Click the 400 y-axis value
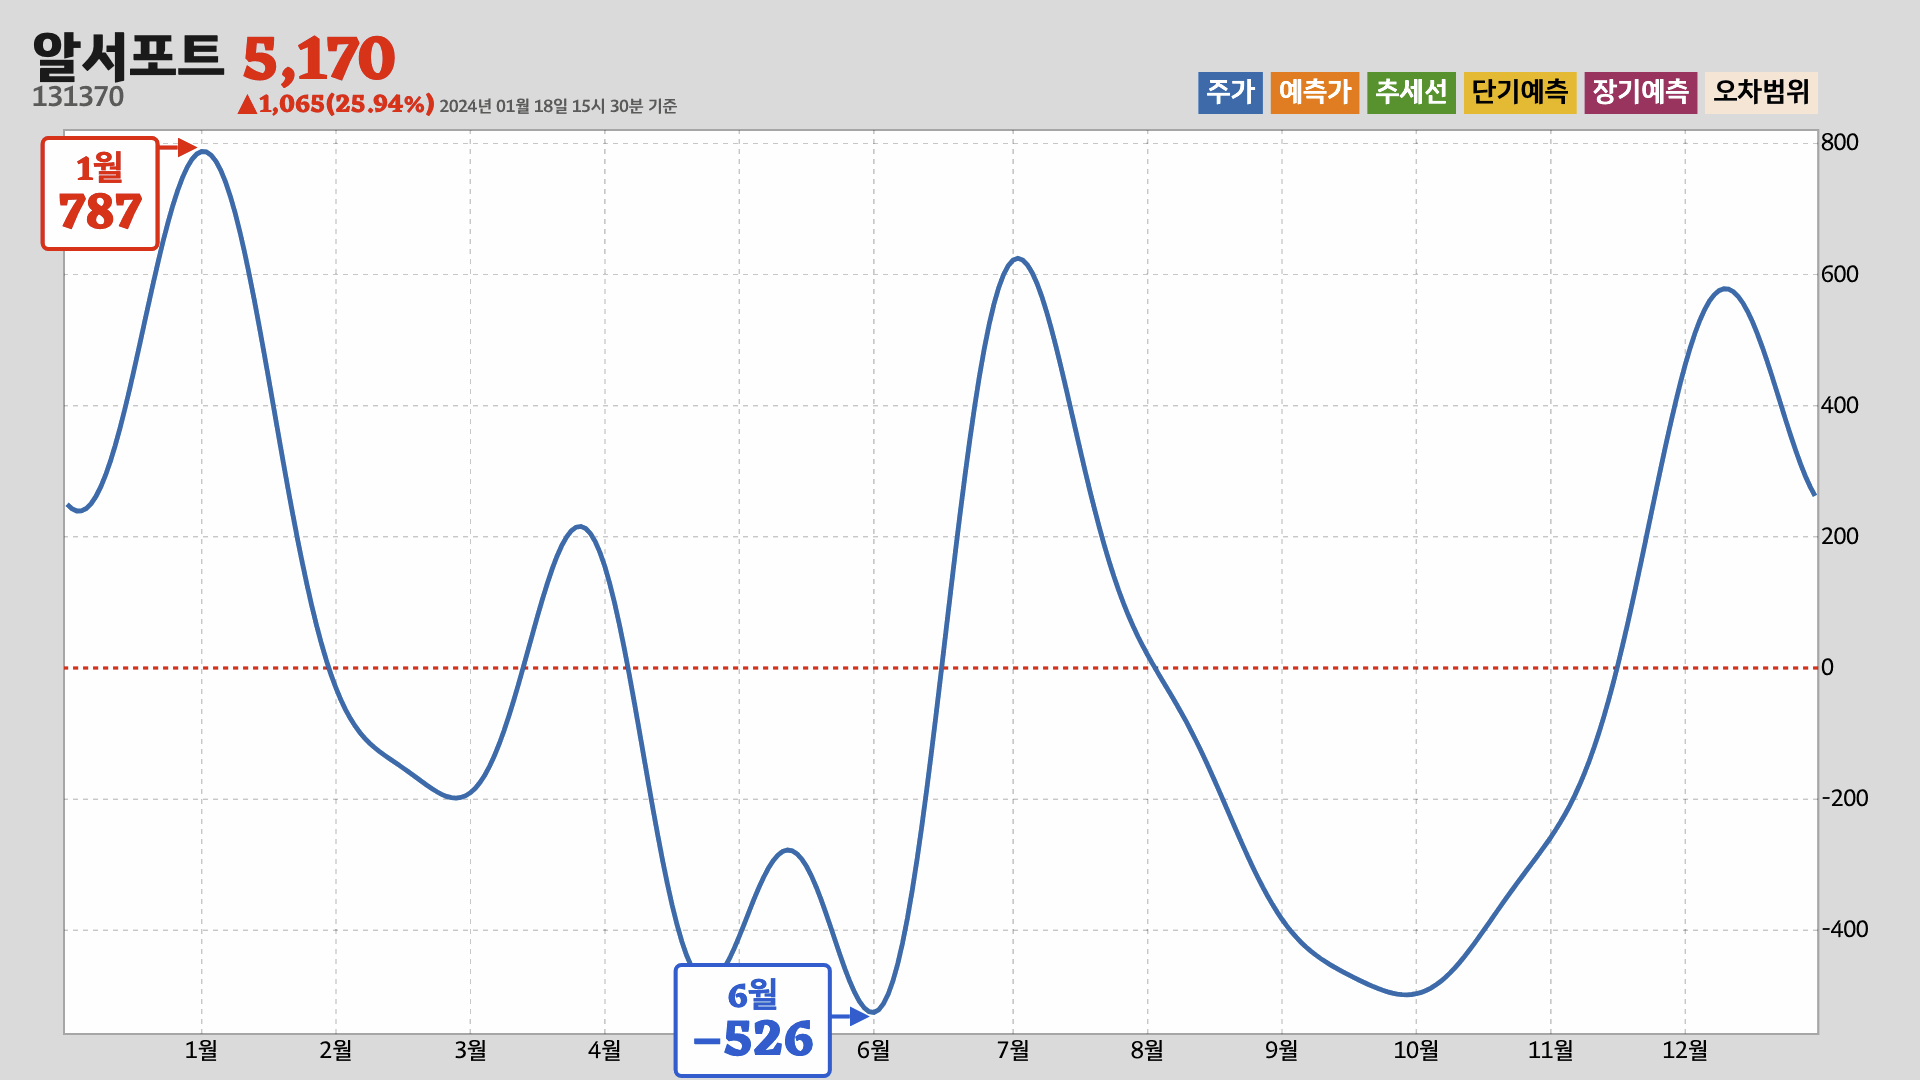Image resolution: width=1920 pixels, height=1080 pixels. point(1840,405)
